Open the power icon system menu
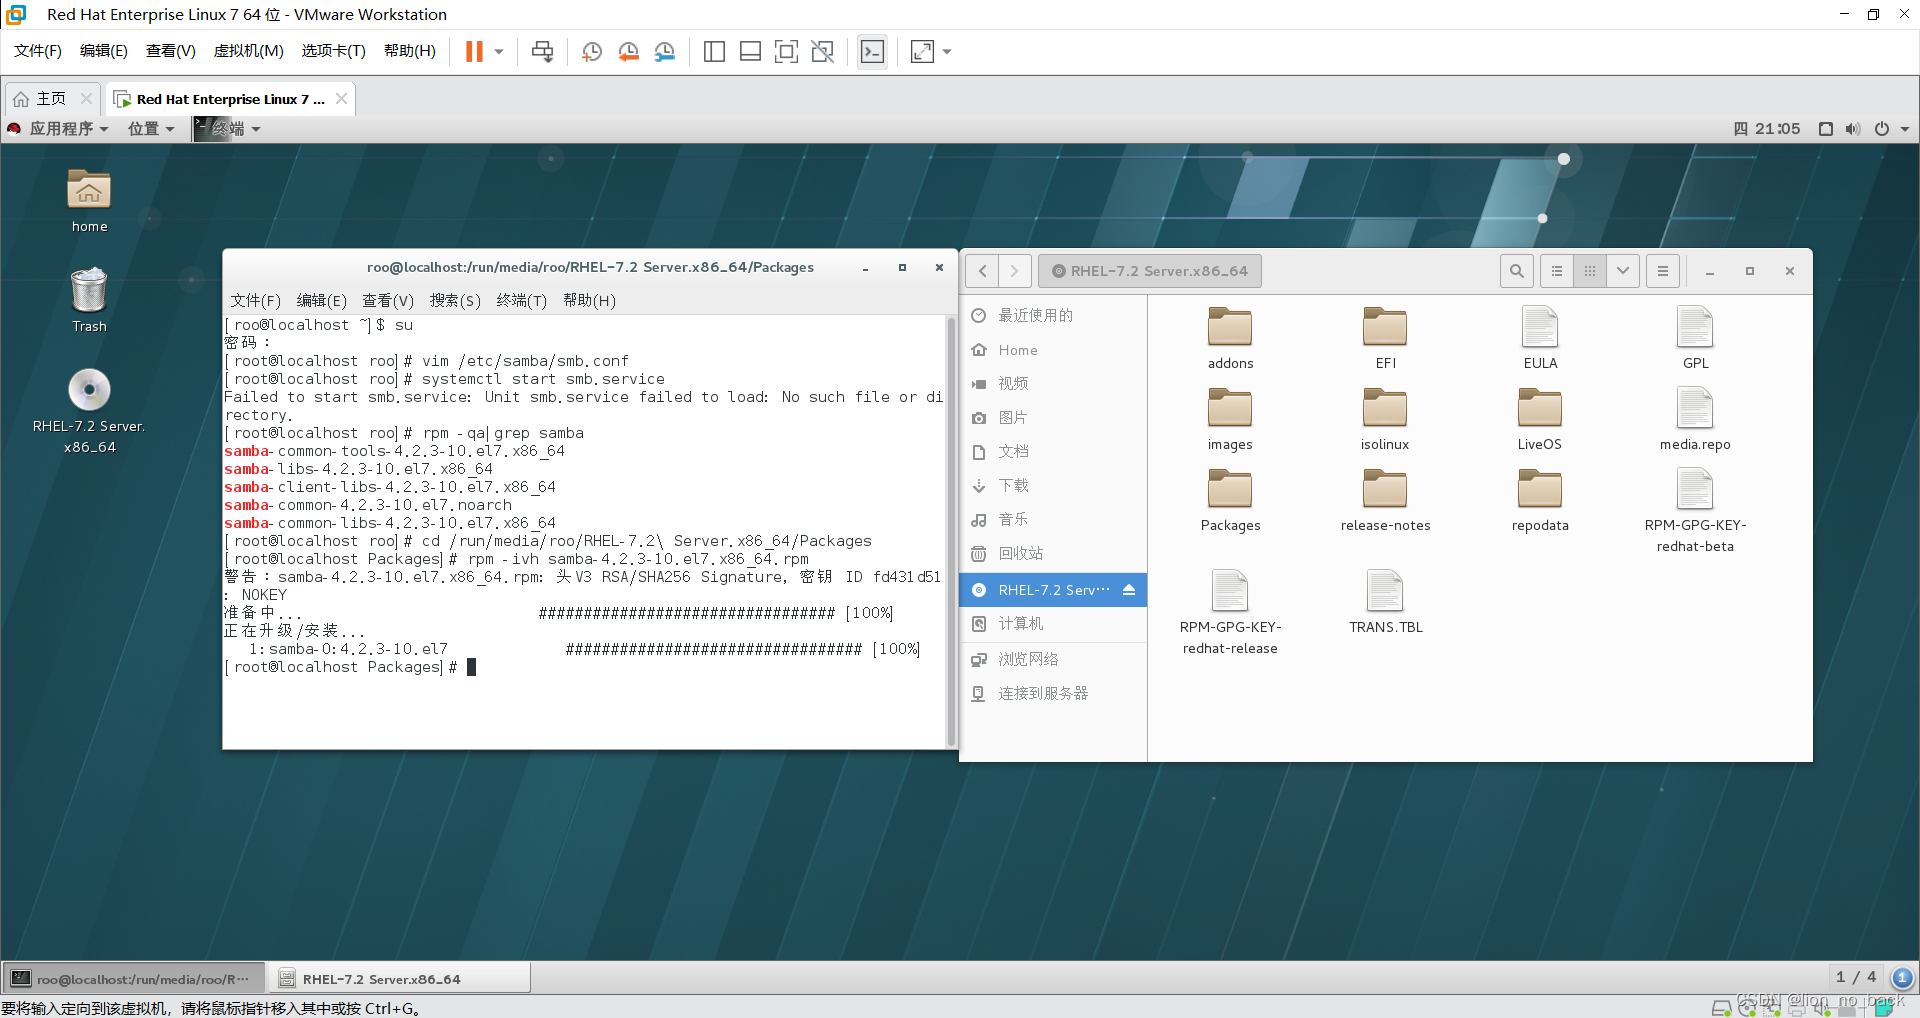The width and height of the screenshot is (1920, 1018). pos(1882,128)
